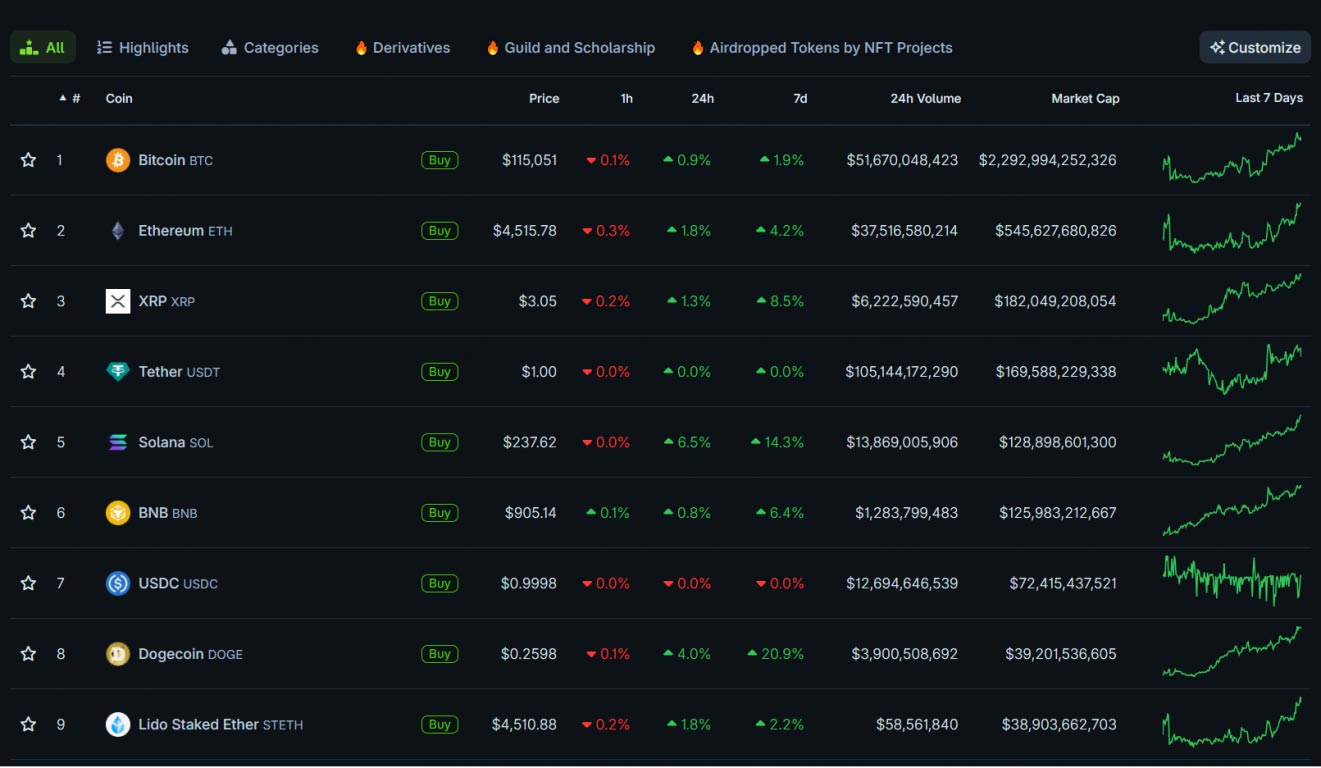Click the Buy button for Solana
Screen dimensions: 1321x768
click(x=440, y=442)
